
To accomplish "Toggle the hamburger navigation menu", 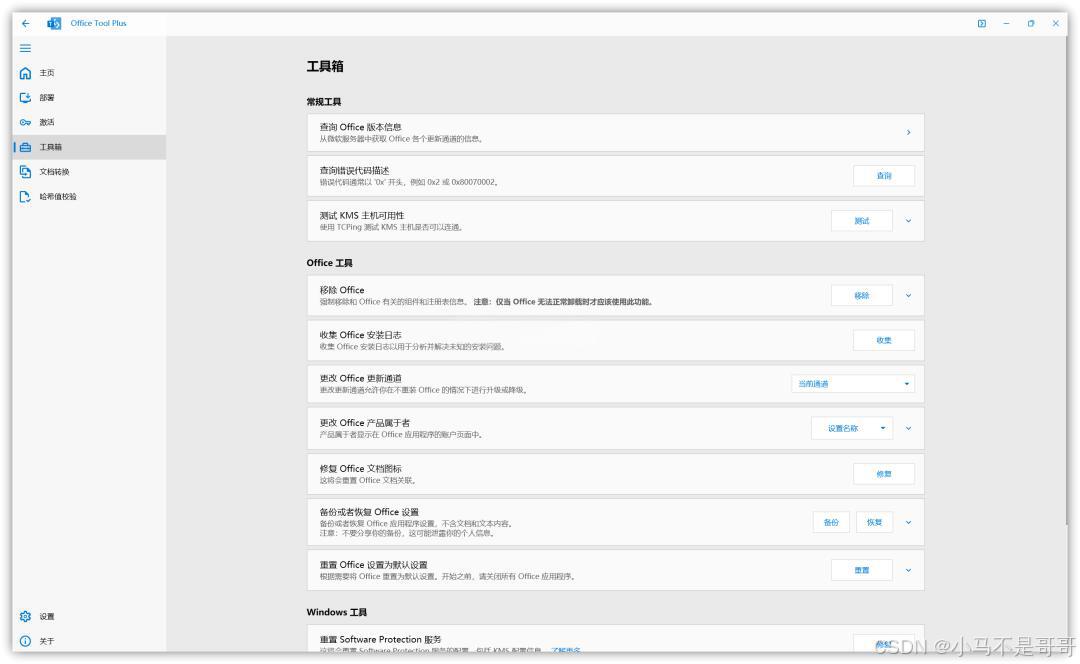I will [25, 48].
